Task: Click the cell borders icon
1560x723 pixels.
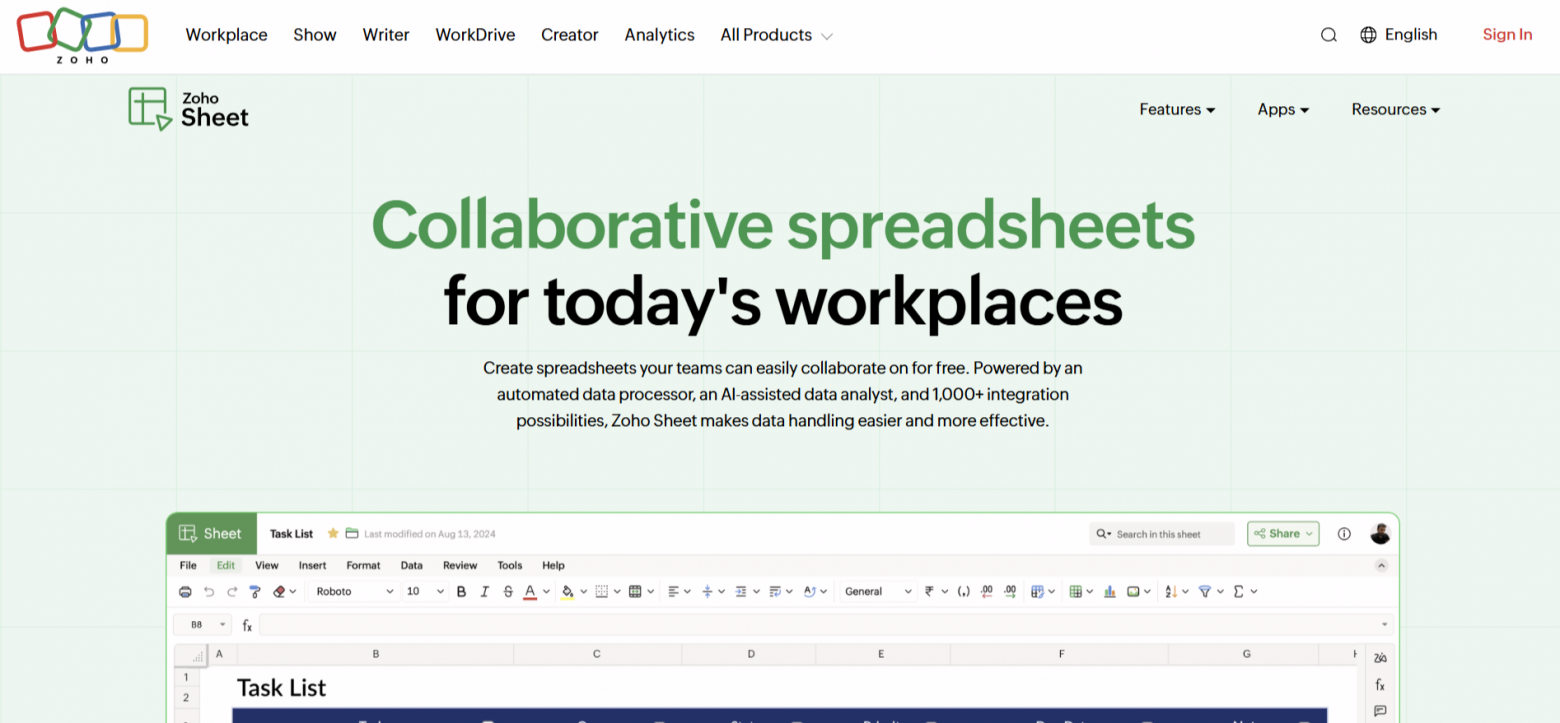Action: pos(602,592)
